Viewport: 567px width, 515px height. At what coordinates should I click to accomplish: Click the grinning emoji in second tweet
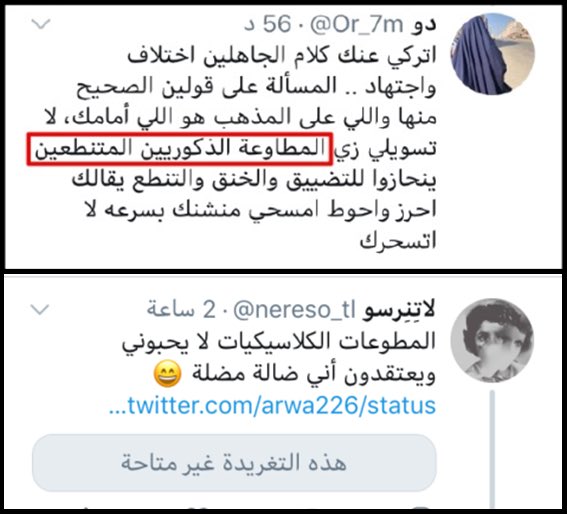(167, 374)
